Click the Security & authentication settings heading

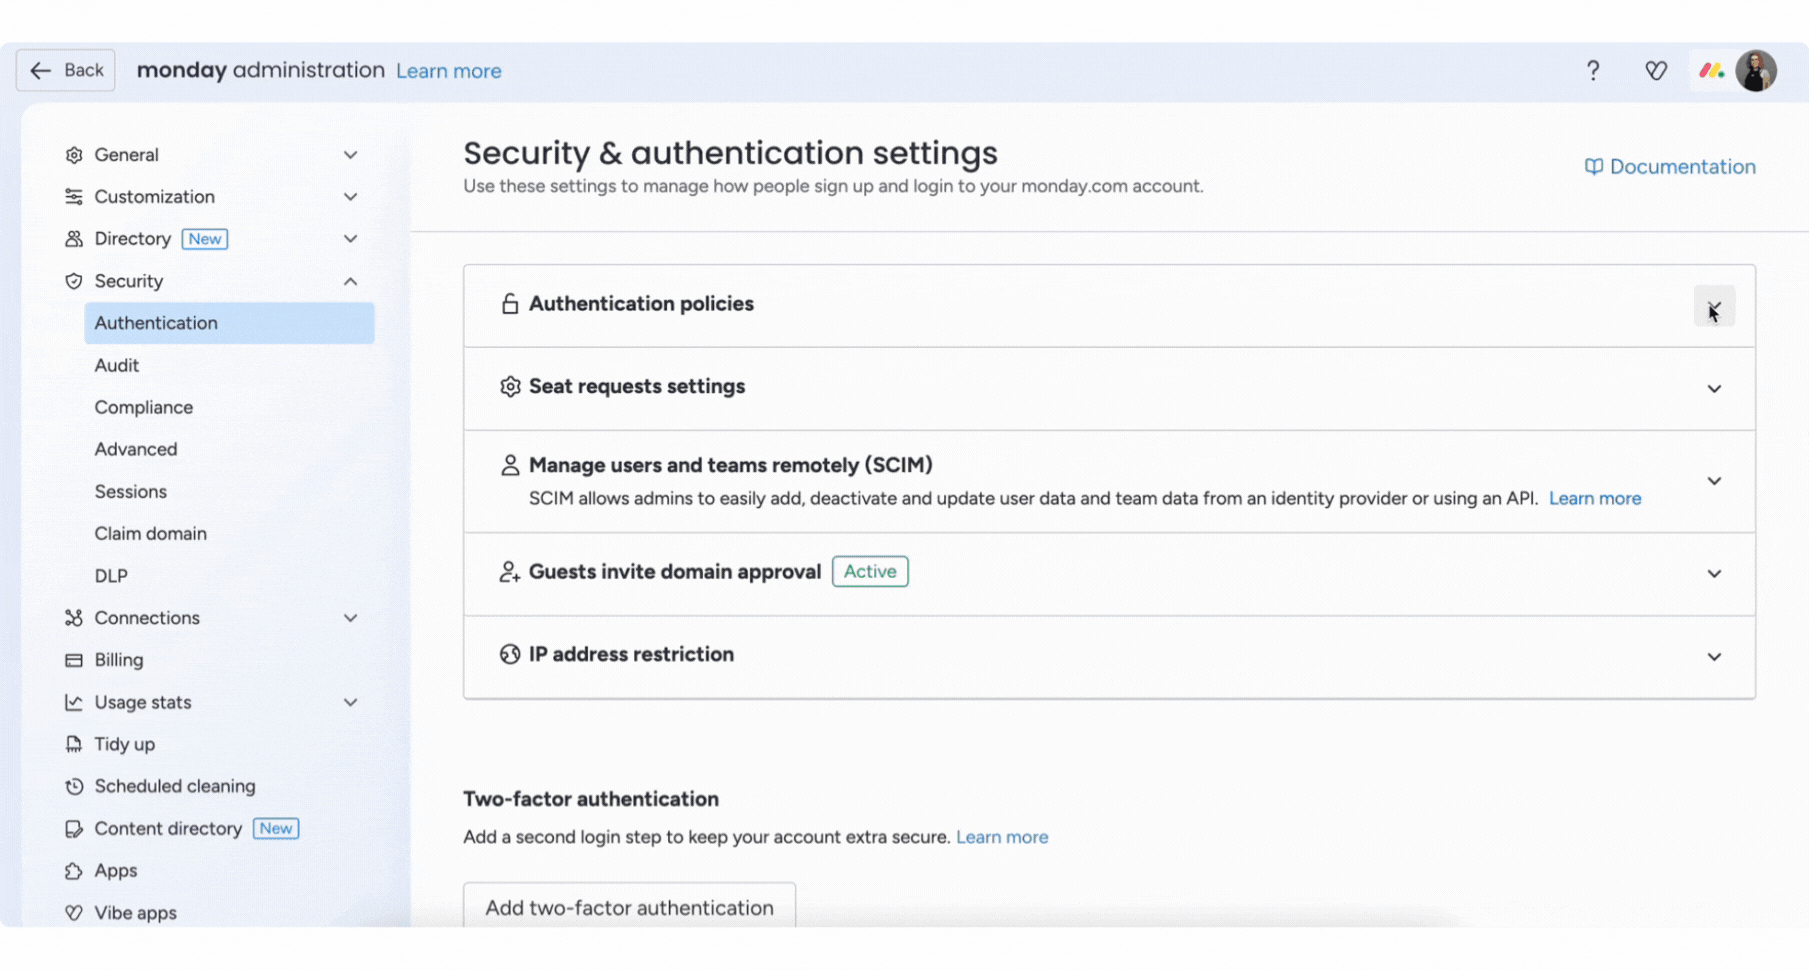[730, 153]
